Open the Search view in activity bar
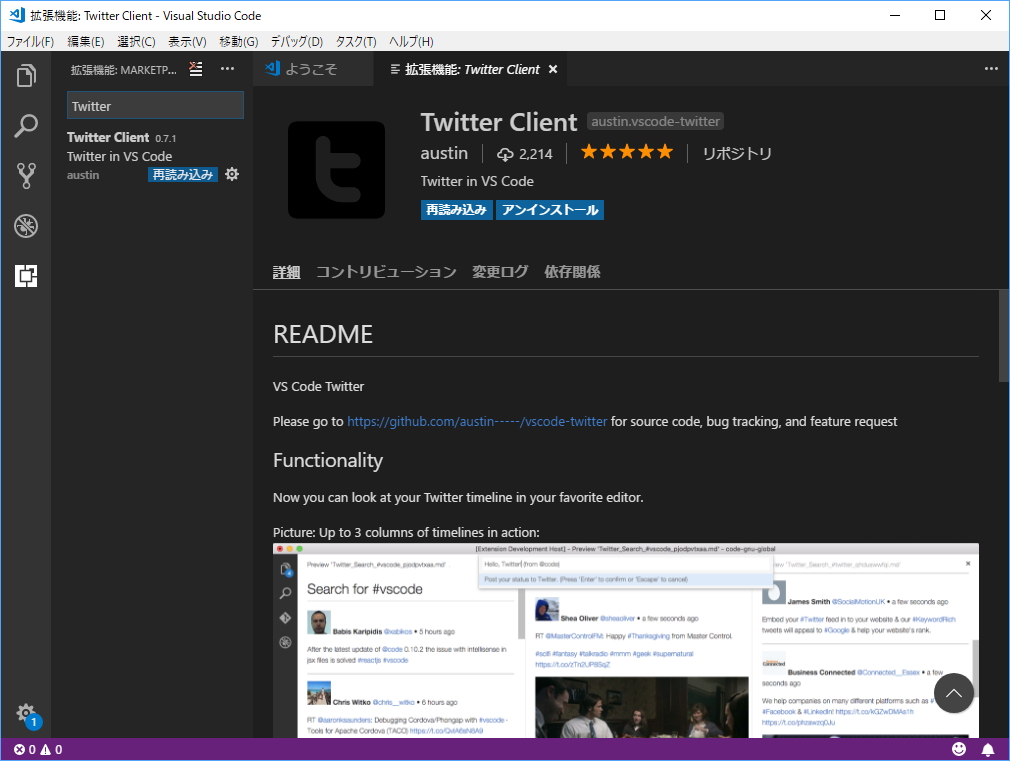This screenshot has width=1010, height=761. [x=26, y=126]
